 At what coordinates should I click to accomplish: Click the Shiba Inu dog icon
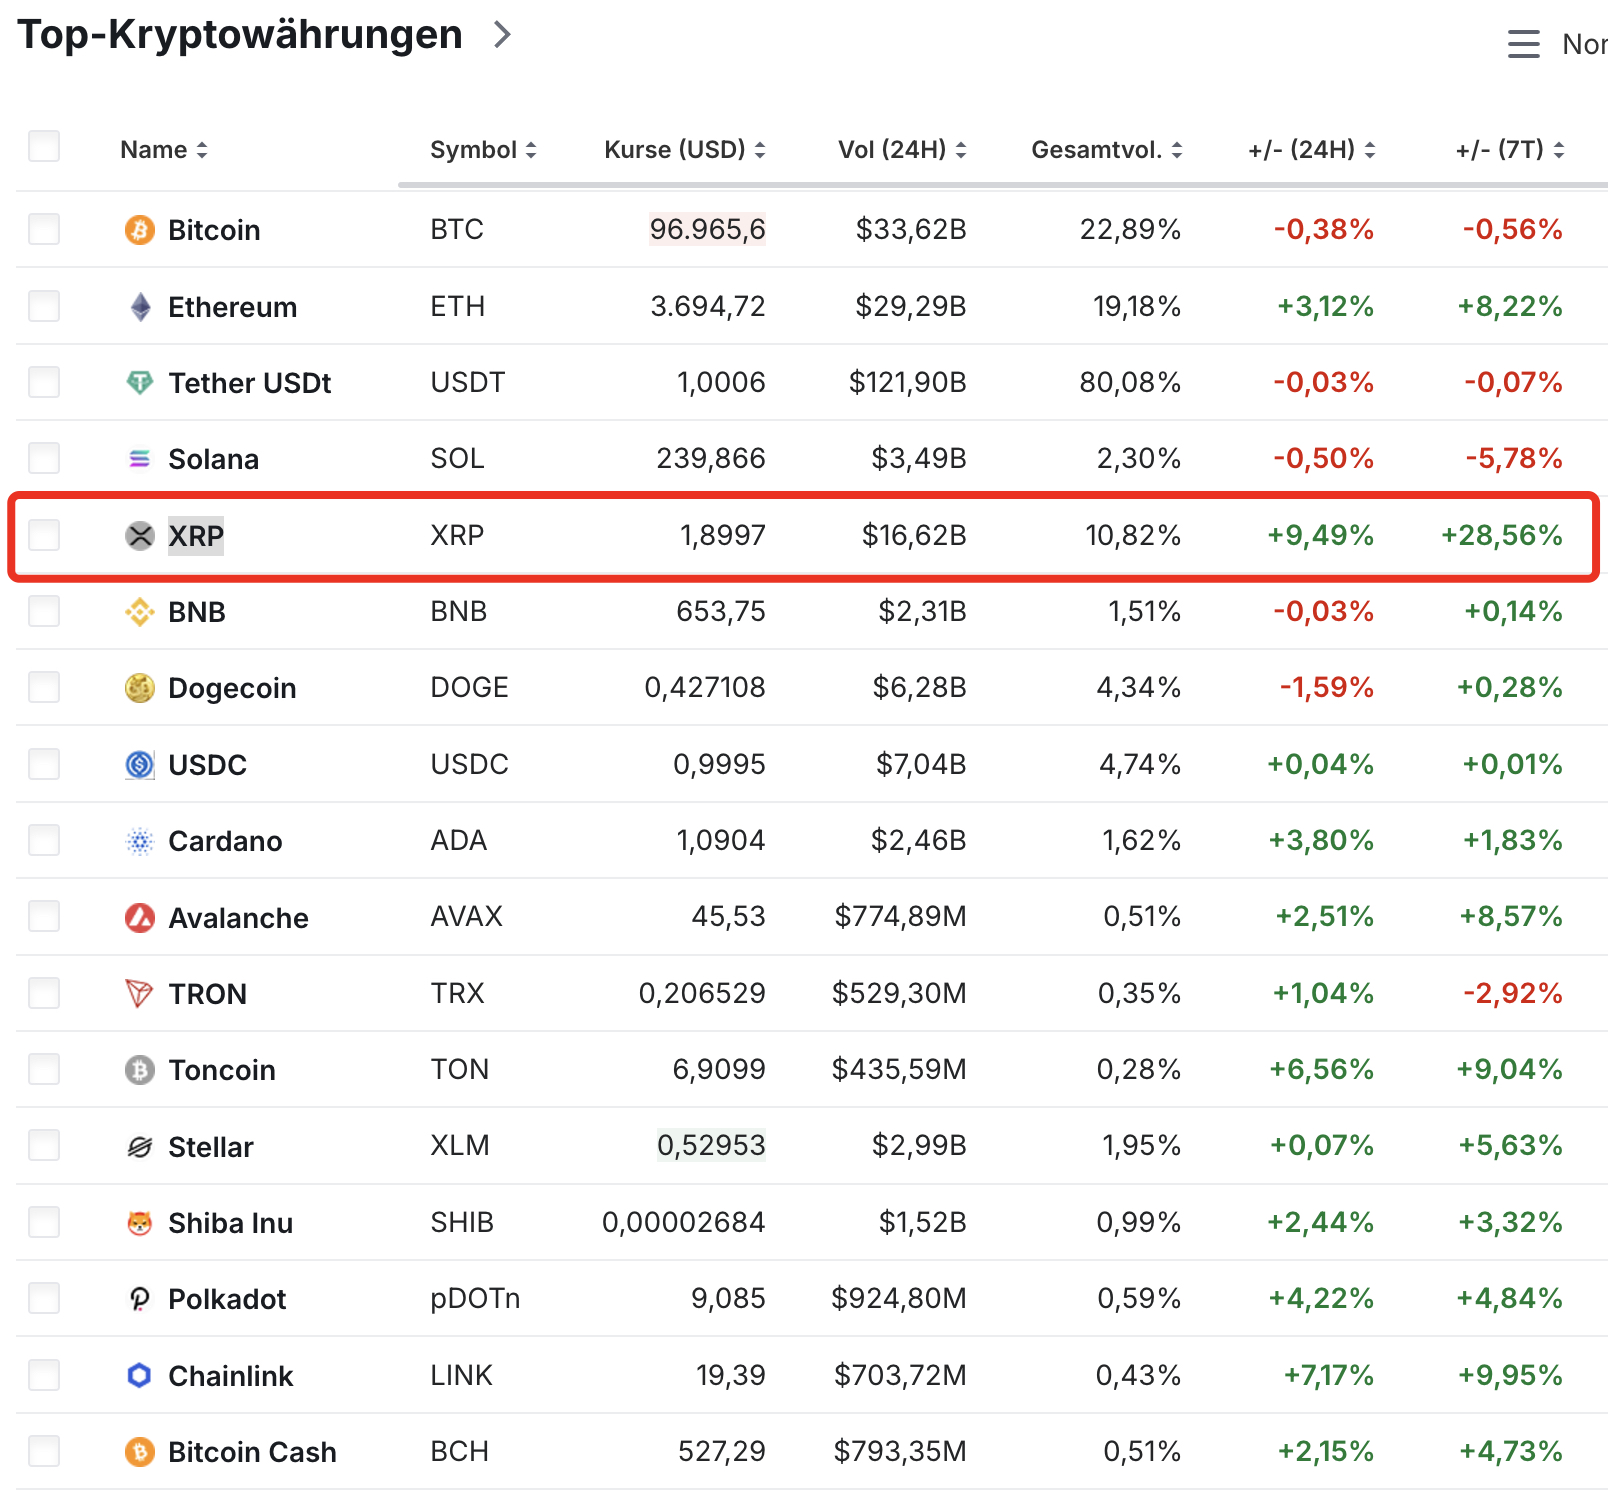point(140,1223)
